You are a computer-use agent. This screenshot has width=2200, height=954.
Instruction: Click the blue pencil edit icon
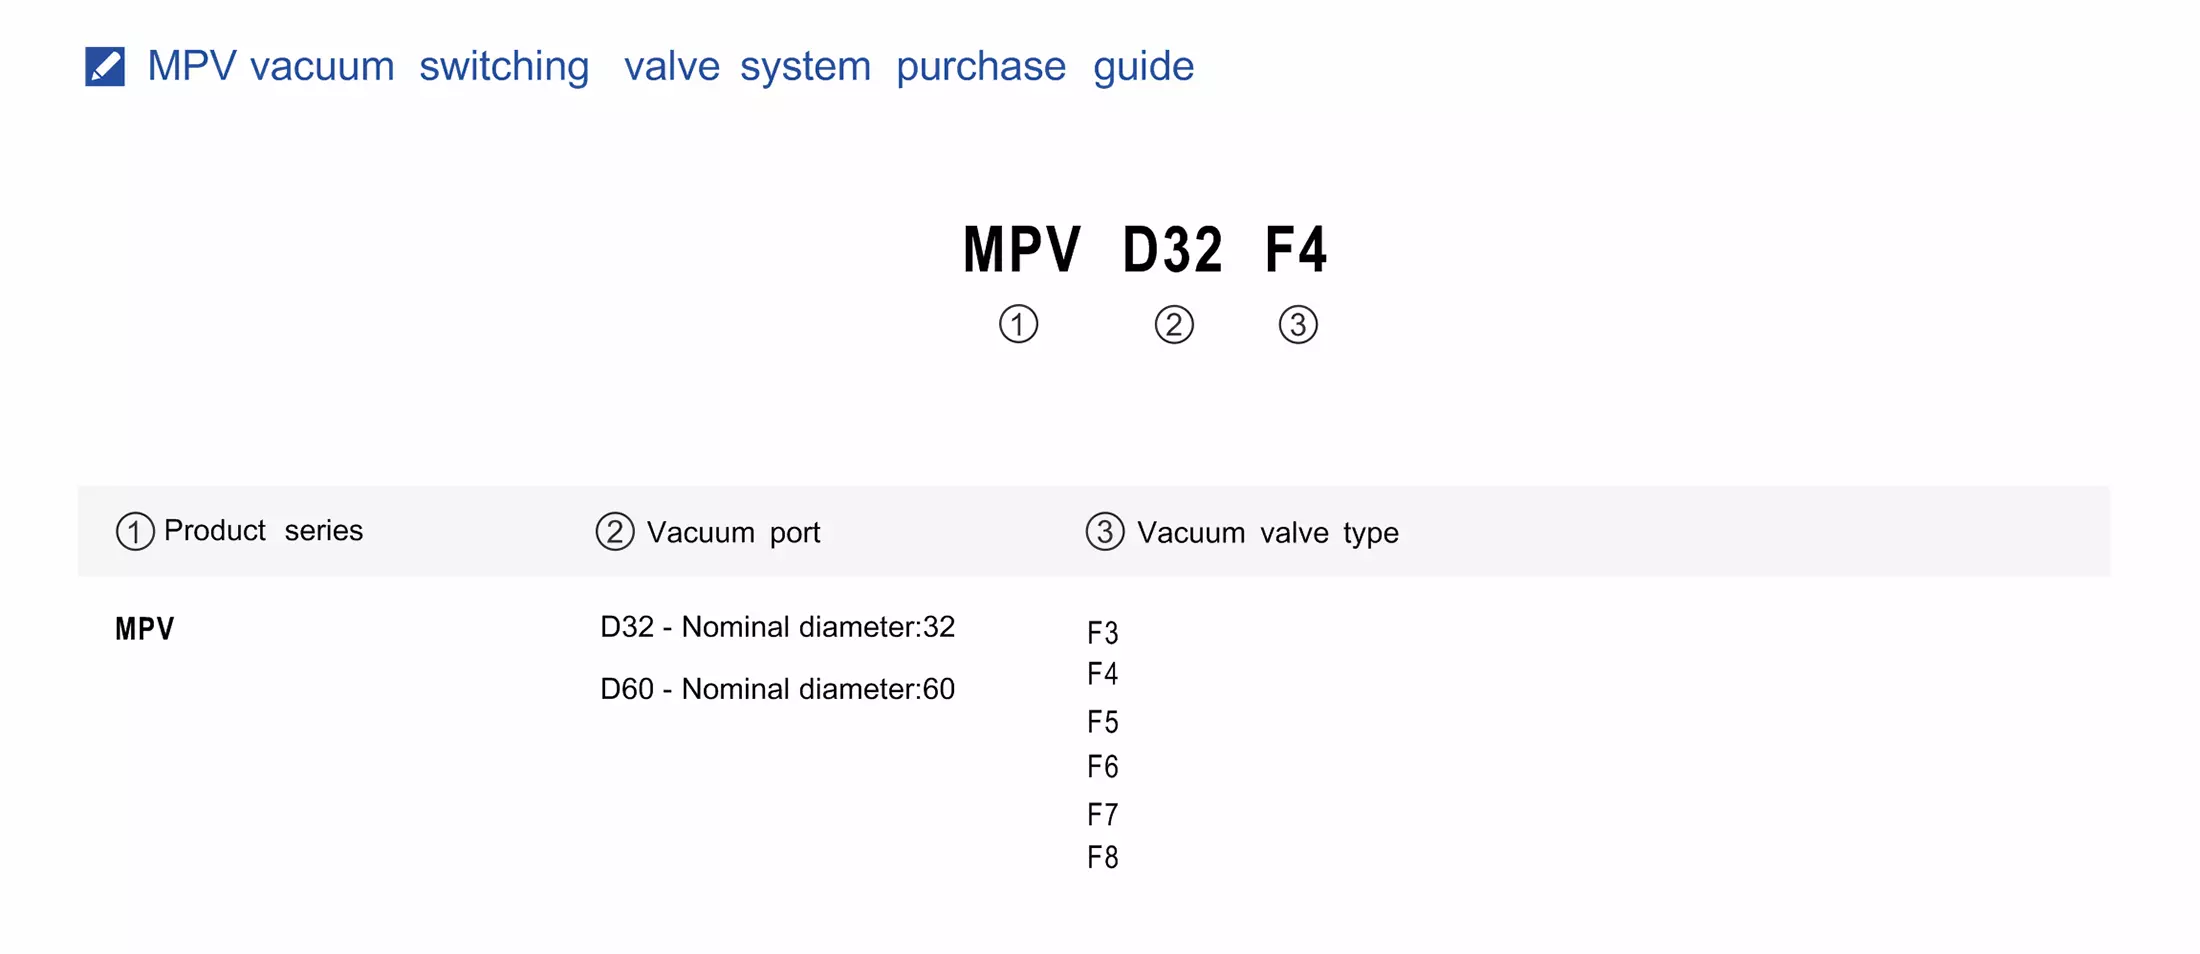point(105,67)
